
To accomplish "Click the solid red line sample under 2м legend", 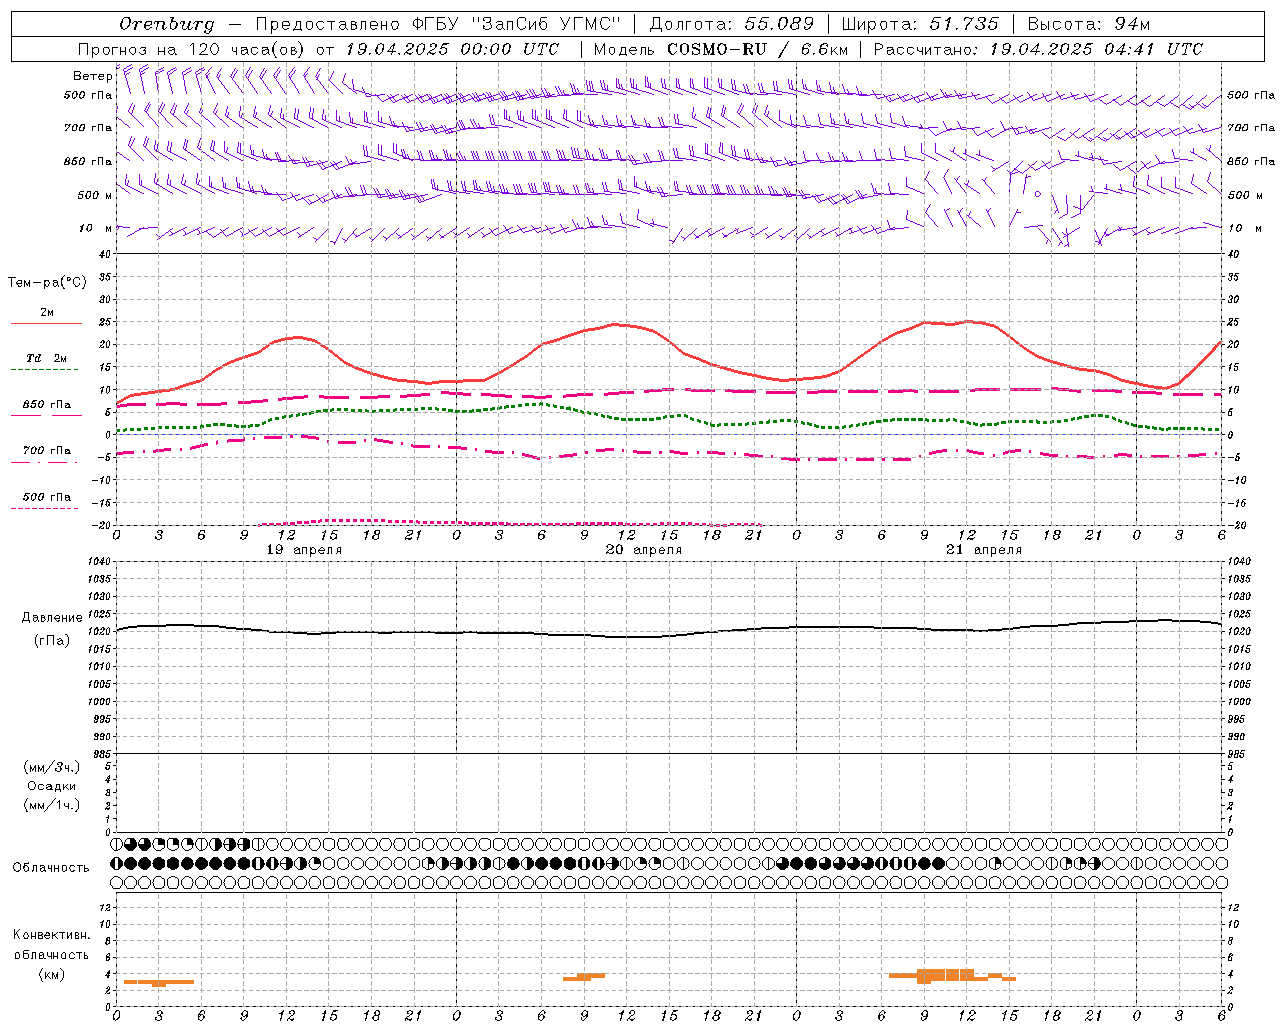I will click(46, 323).
